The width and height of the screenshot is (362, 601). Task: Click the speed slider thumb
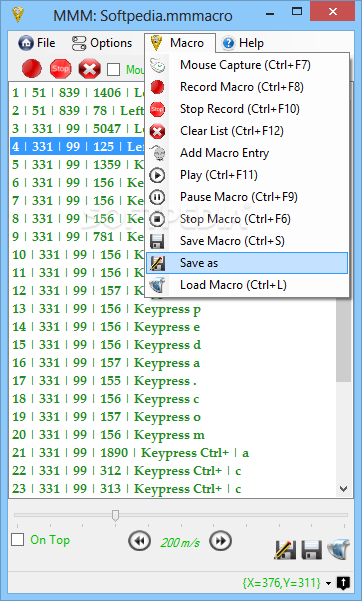coord(115,515)
